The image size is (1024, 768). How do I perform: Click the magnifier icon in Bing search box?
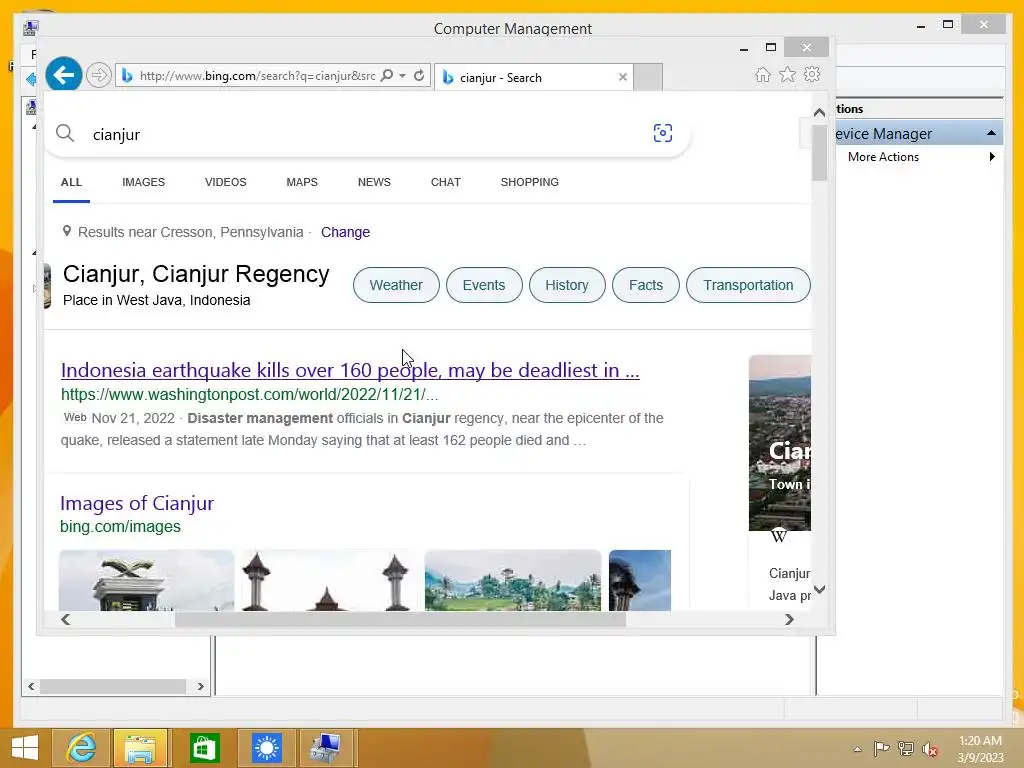[65, 133]
